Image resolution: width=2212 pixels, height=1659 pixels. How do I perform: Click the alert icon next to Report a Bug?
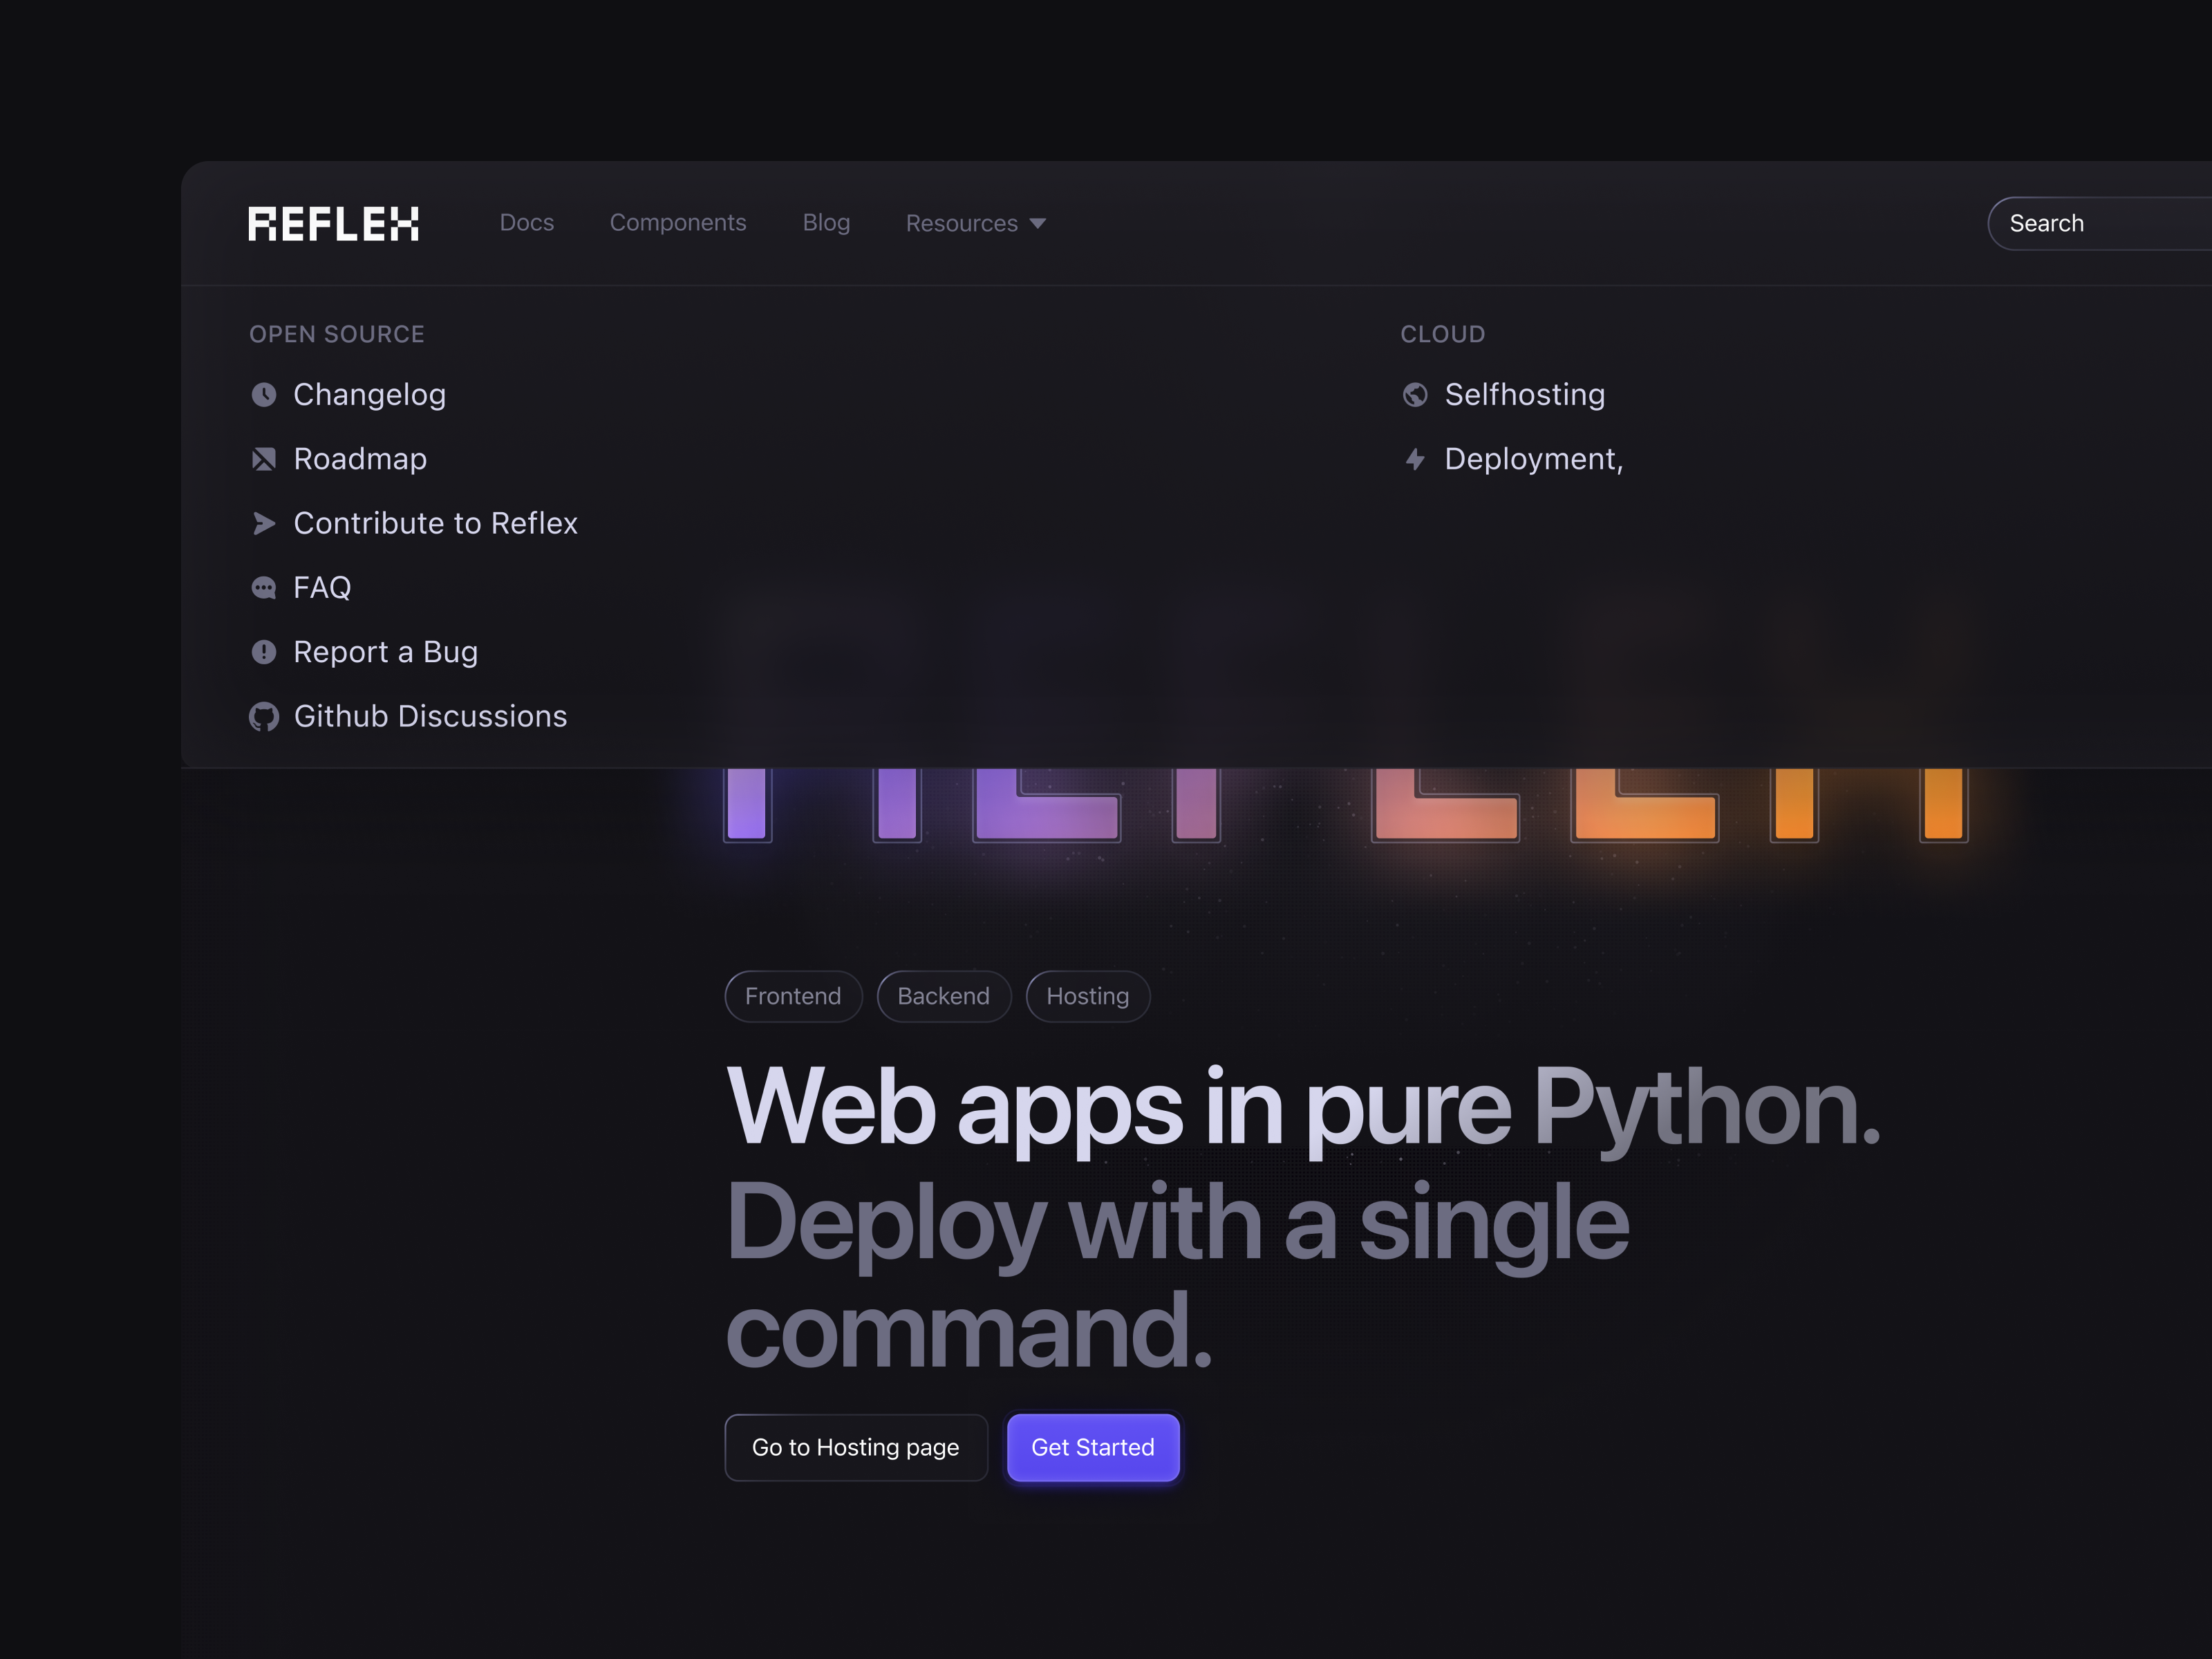(264, 652)
